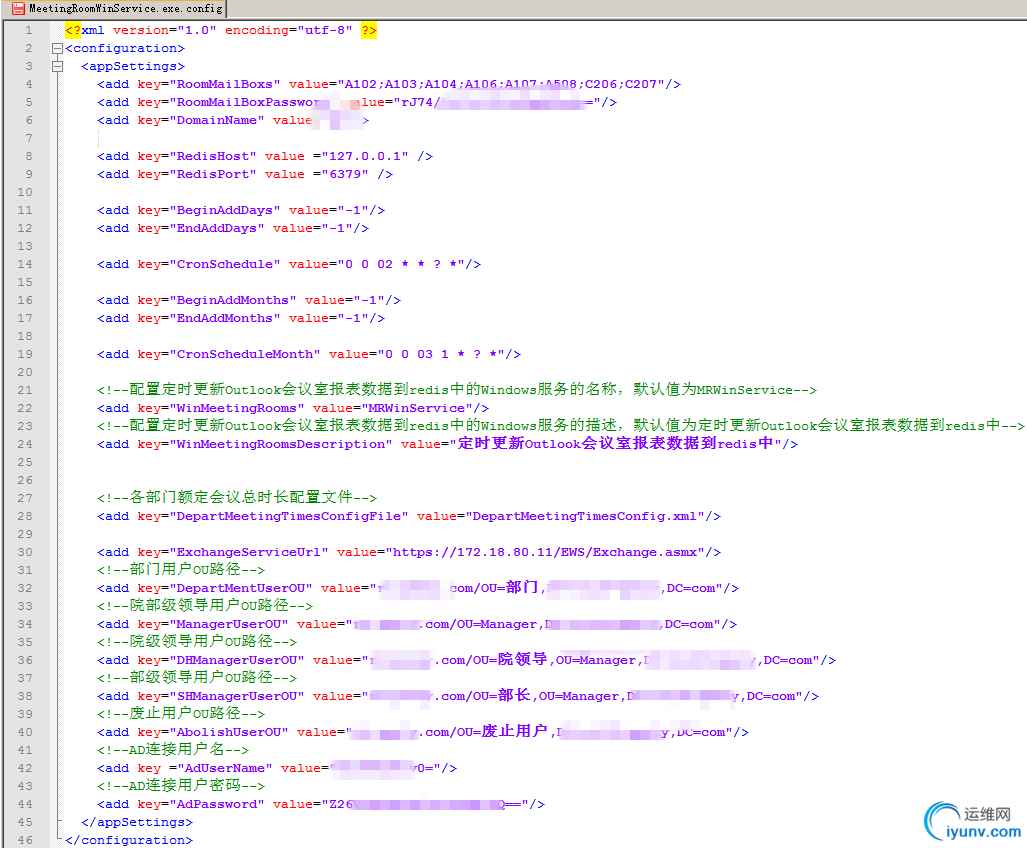Click the EndAddDays key text
The width and height of the screenshot is (1027, 848).
point(217,229)
